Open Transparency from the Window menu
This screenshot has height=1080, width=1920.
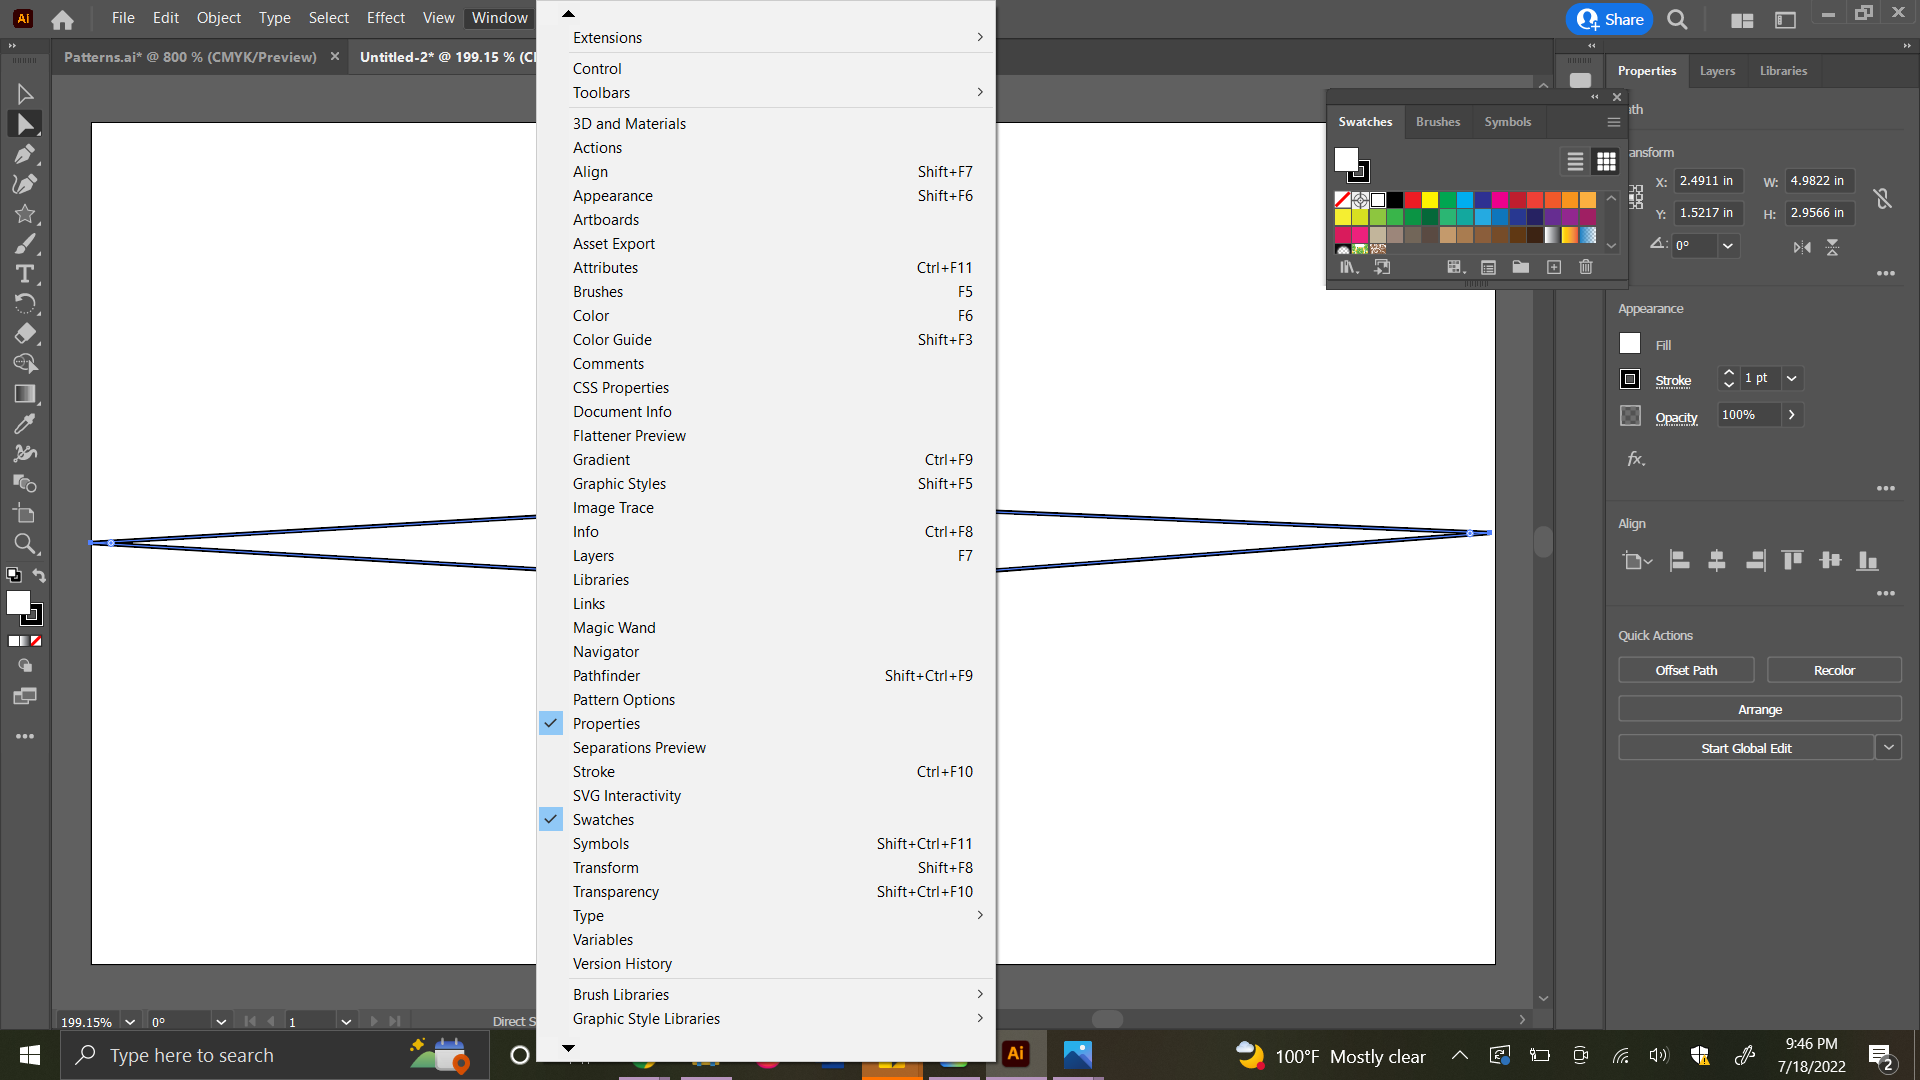tap(616, 891)
